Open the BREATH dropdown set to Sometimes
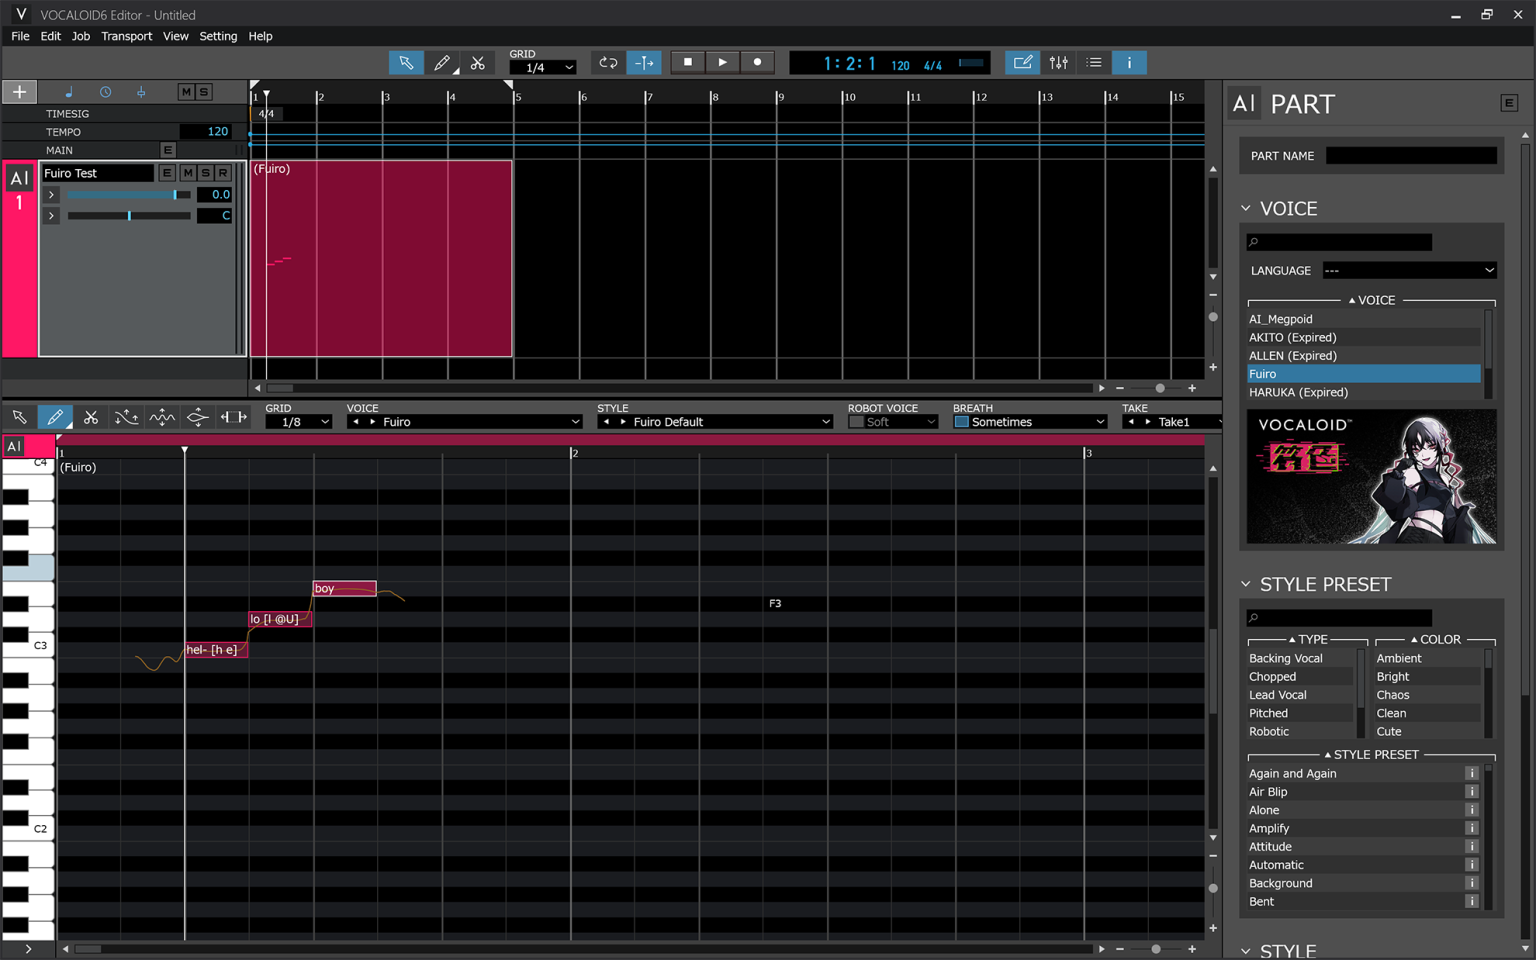This screenshot has height=960, width=1536. click(1028, 421)
